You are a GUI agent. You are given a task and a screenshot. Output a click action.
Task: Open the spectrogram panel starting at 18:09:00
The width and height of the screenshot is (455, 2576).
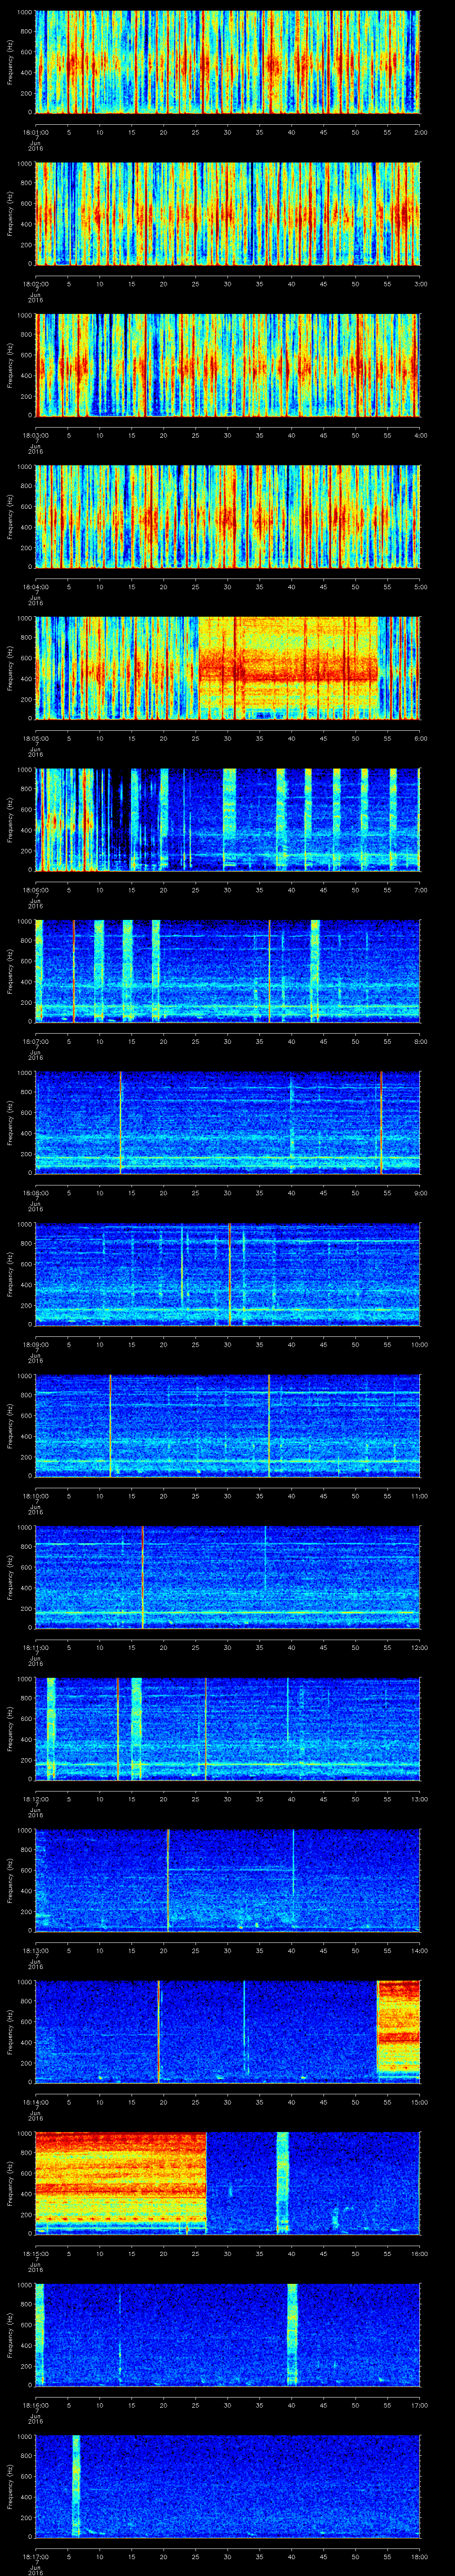point(227,1274)
